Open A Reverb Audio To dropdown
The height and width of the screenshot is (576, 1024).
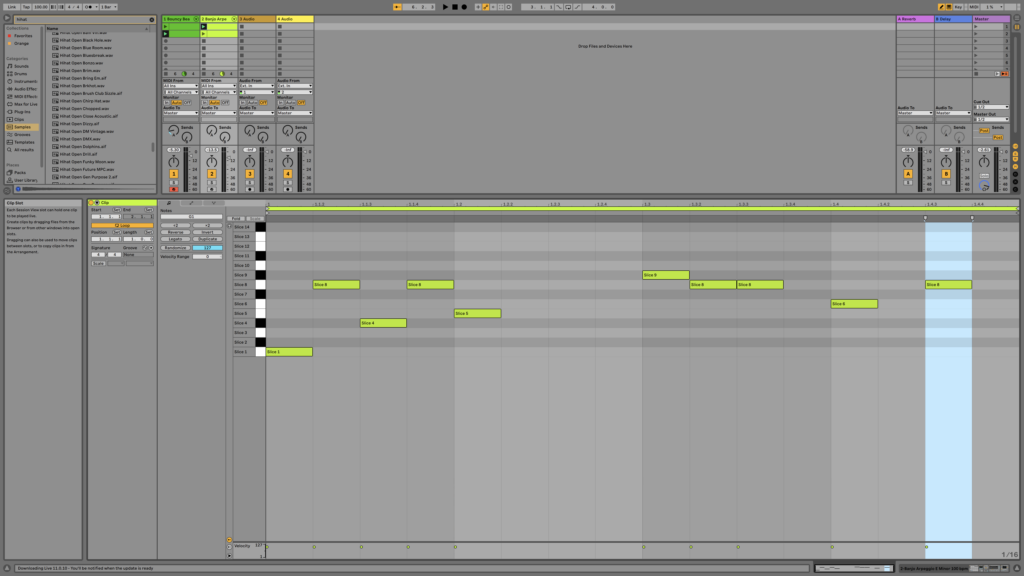(x=915, y=113)
